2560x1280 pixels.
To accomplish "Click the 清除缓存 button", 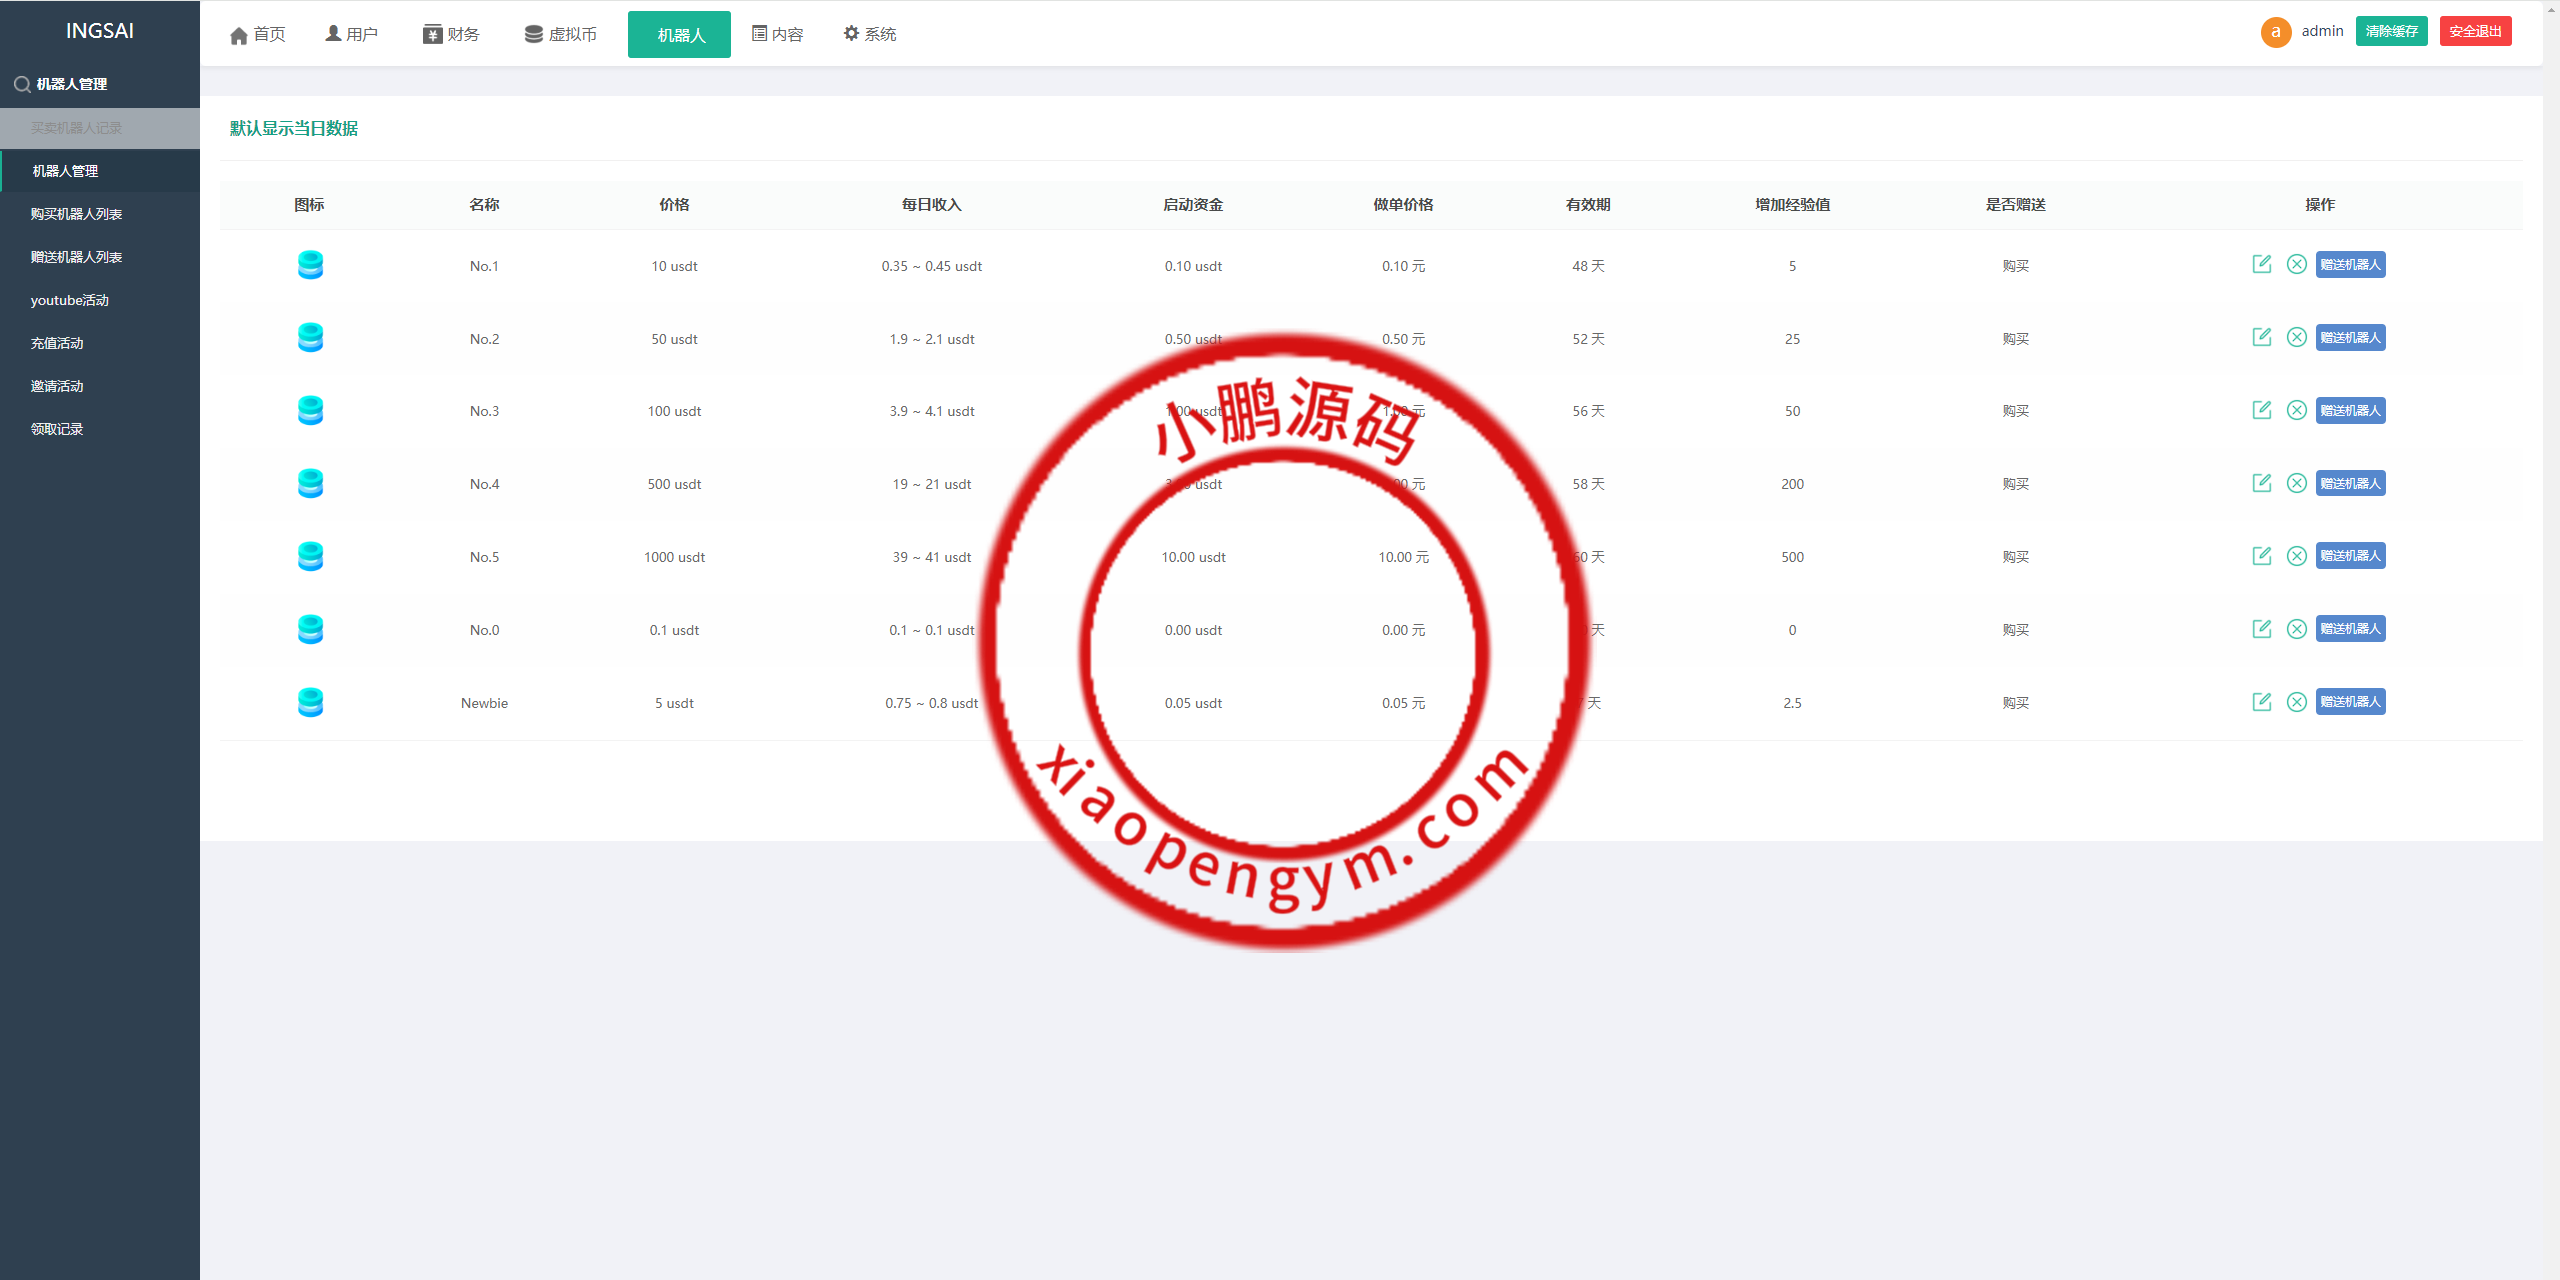I will pyautogui.click(x=2392, y=31).
